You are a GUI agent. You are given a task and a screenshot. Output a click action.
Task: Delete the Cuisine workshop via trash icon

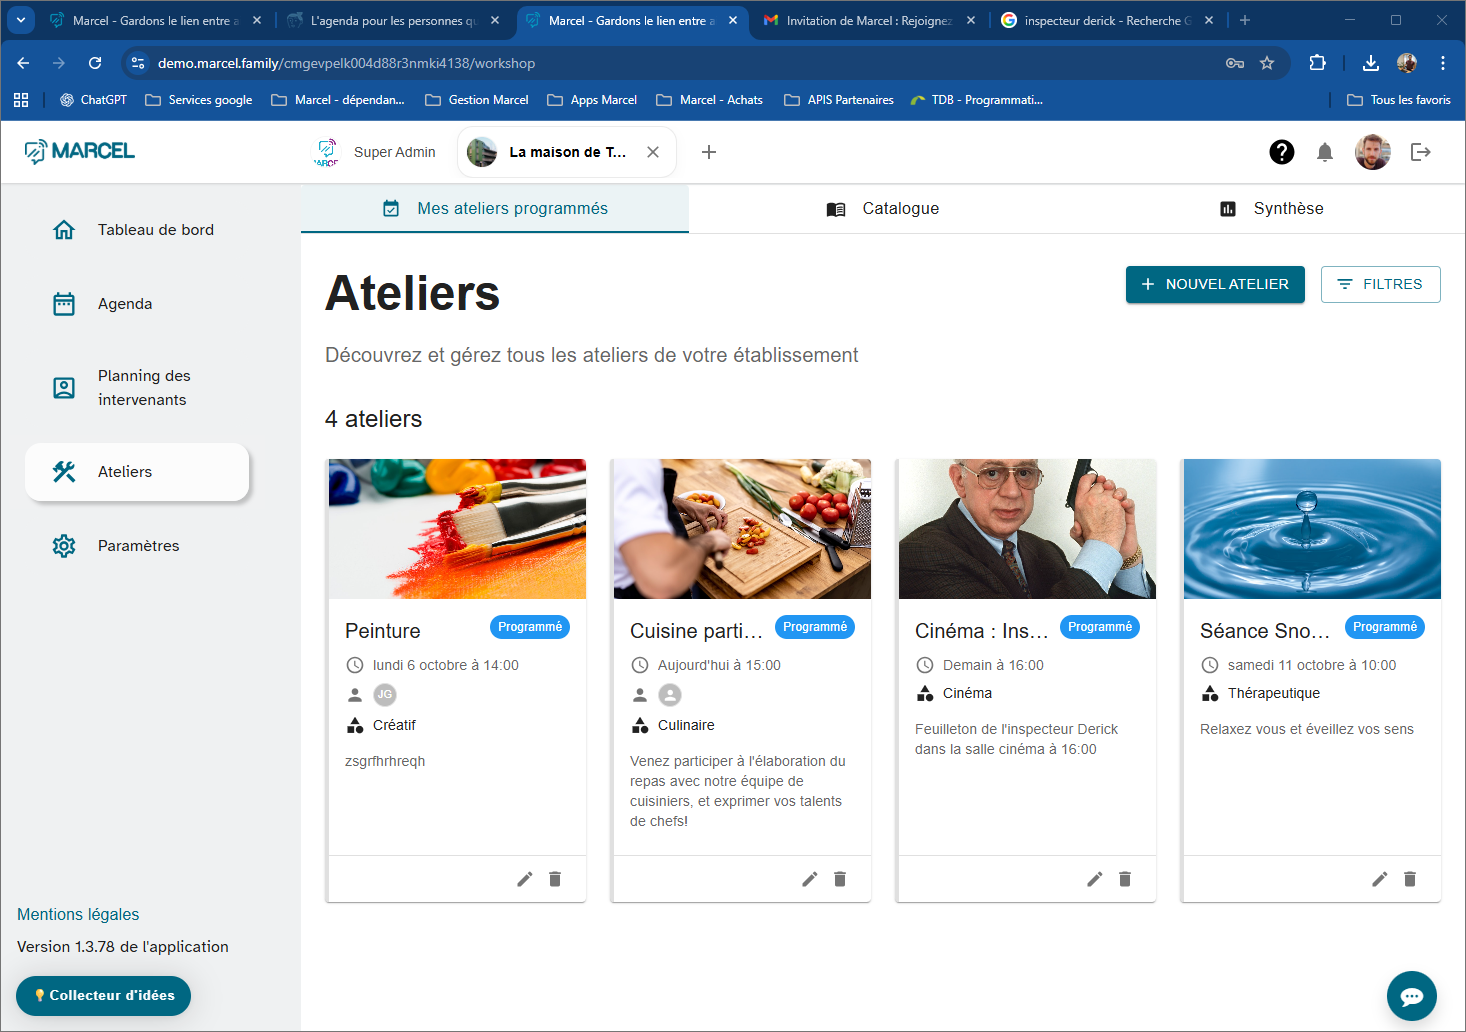[x=840, y=879]
